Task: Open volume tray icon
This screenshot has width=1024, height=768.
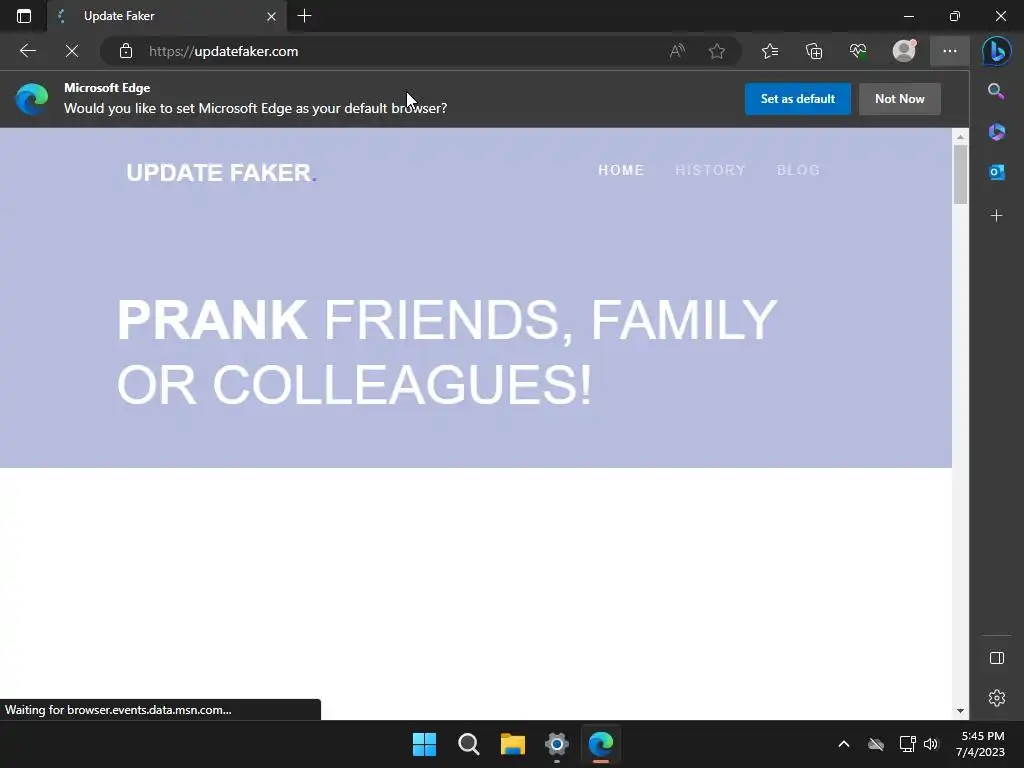Action: (x=931, y=744)
